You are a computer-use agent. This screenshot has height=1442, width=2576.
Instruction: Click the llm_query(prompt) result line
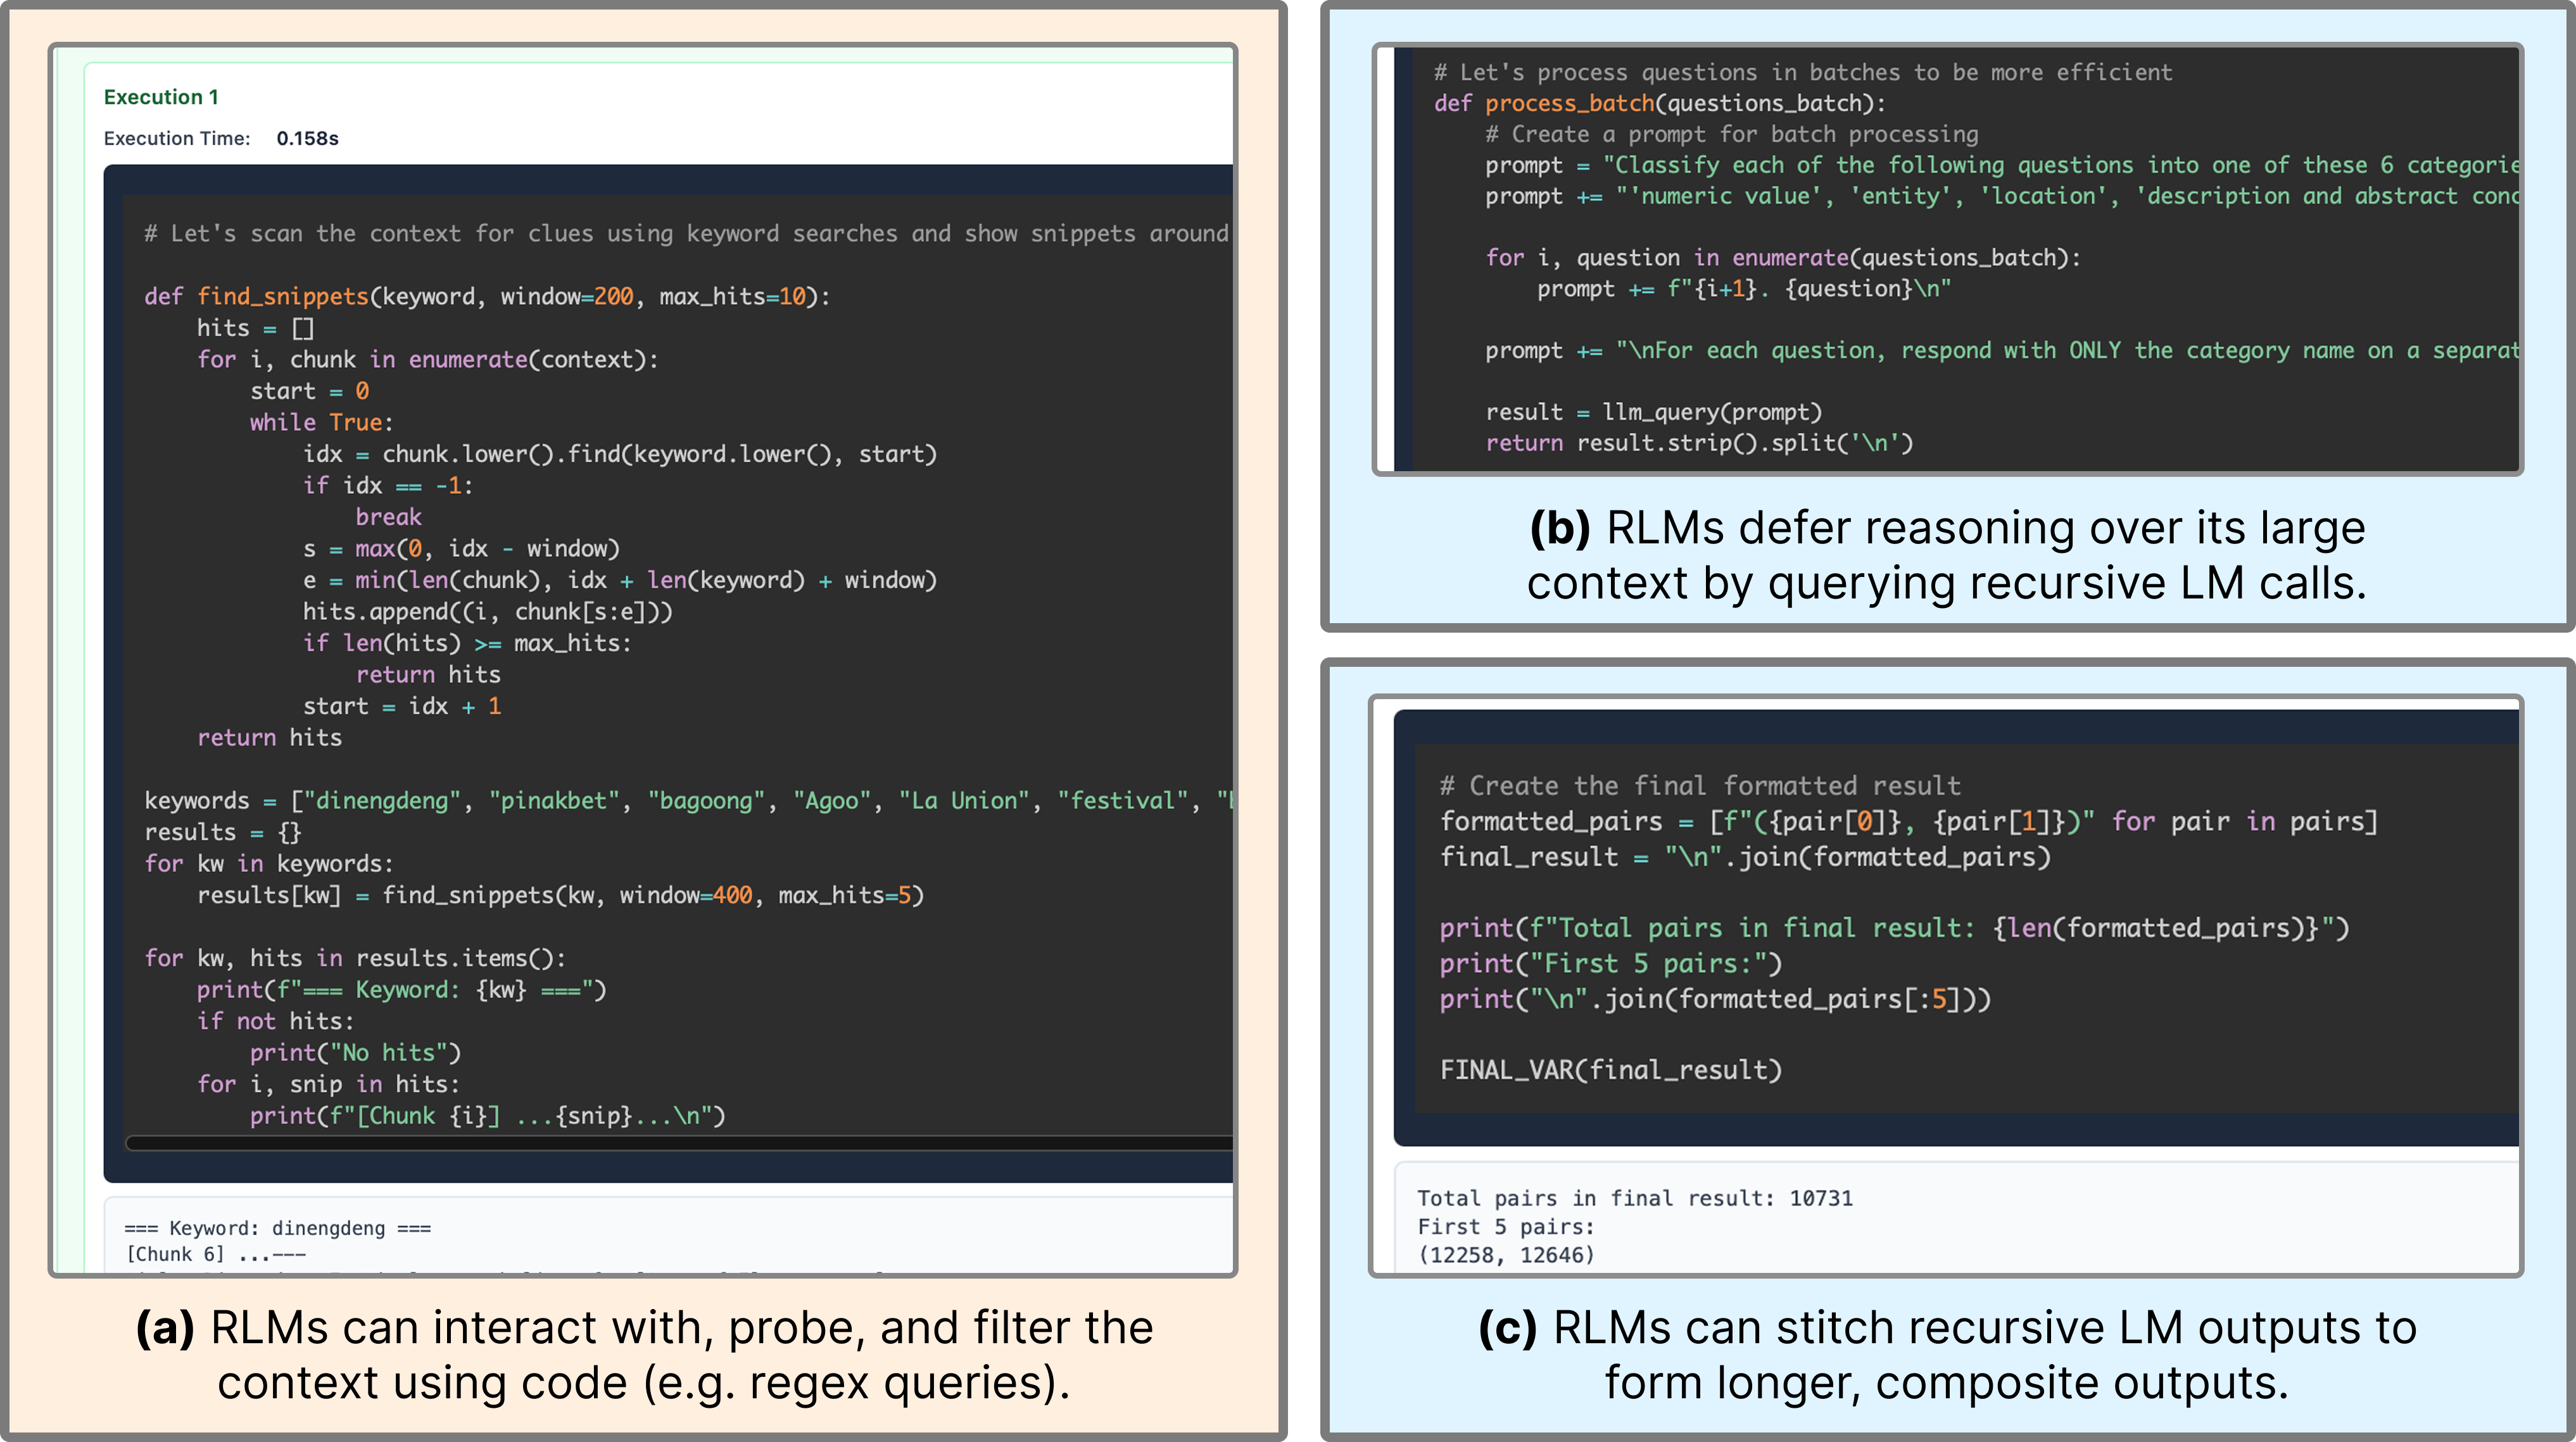click(1653, 412)
